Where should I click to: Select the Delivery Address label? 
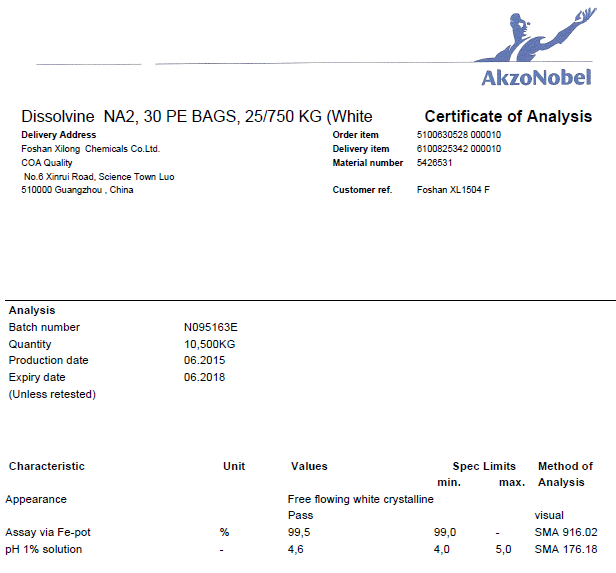click(x=59, y=134)
